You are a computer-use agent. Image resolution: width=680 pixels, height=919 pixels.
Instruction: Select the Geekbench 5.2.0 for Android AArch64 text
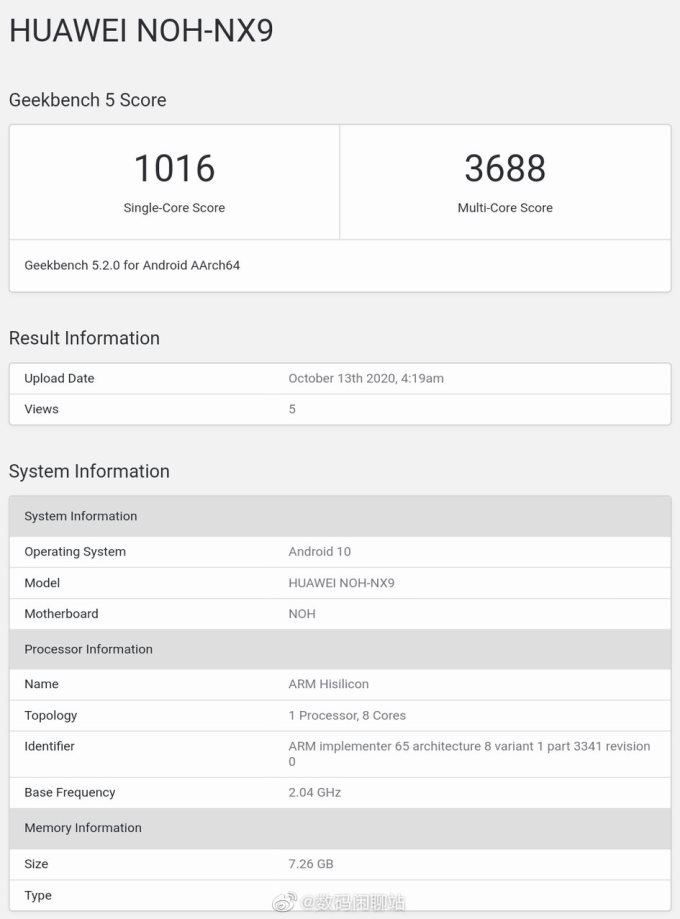tap(132, 265)
